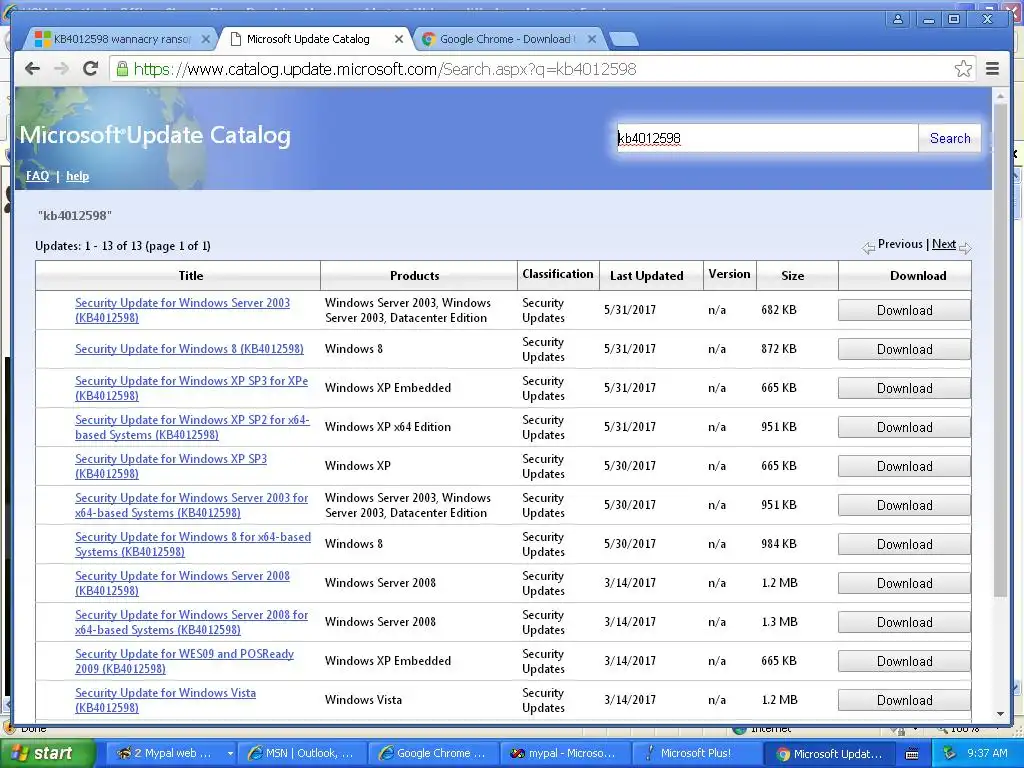Open Security Update for Windows 8 (KB4012598)

(x=189, y=349)
